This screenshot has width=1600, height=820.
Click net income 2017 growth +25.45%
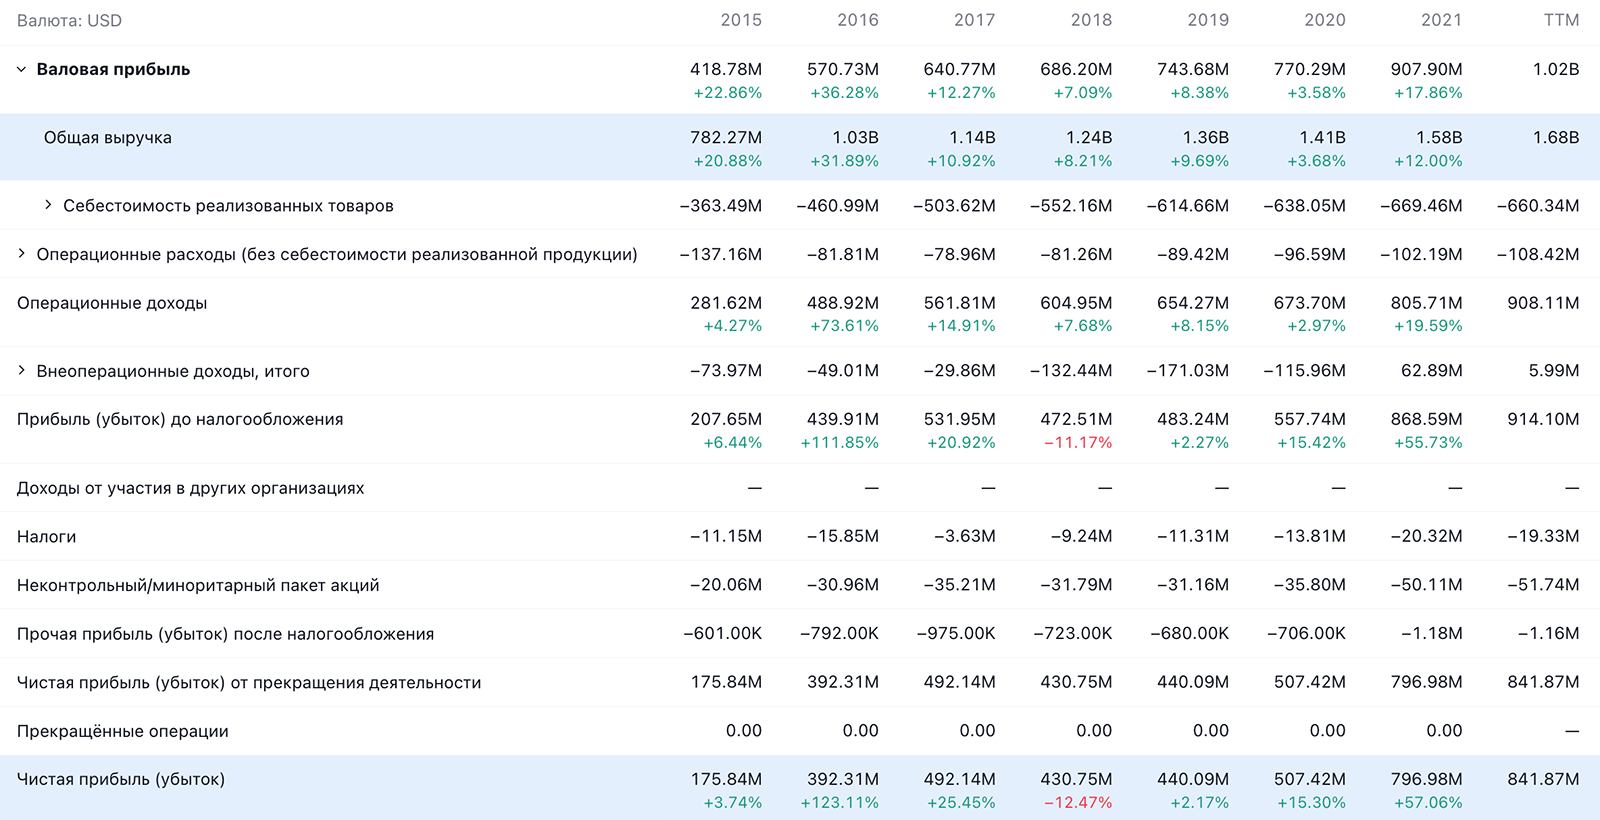(x=961, y=803)
